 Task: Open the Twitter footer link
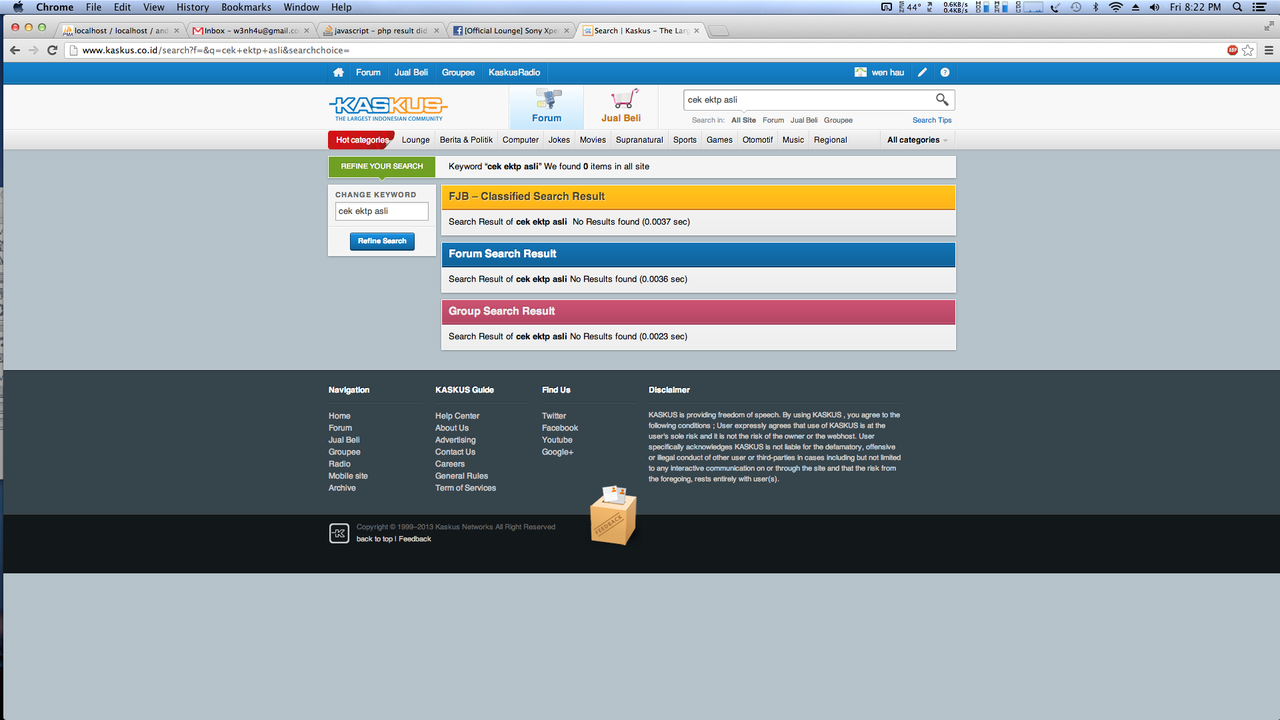pyautogui.click(x=554, y=416)
